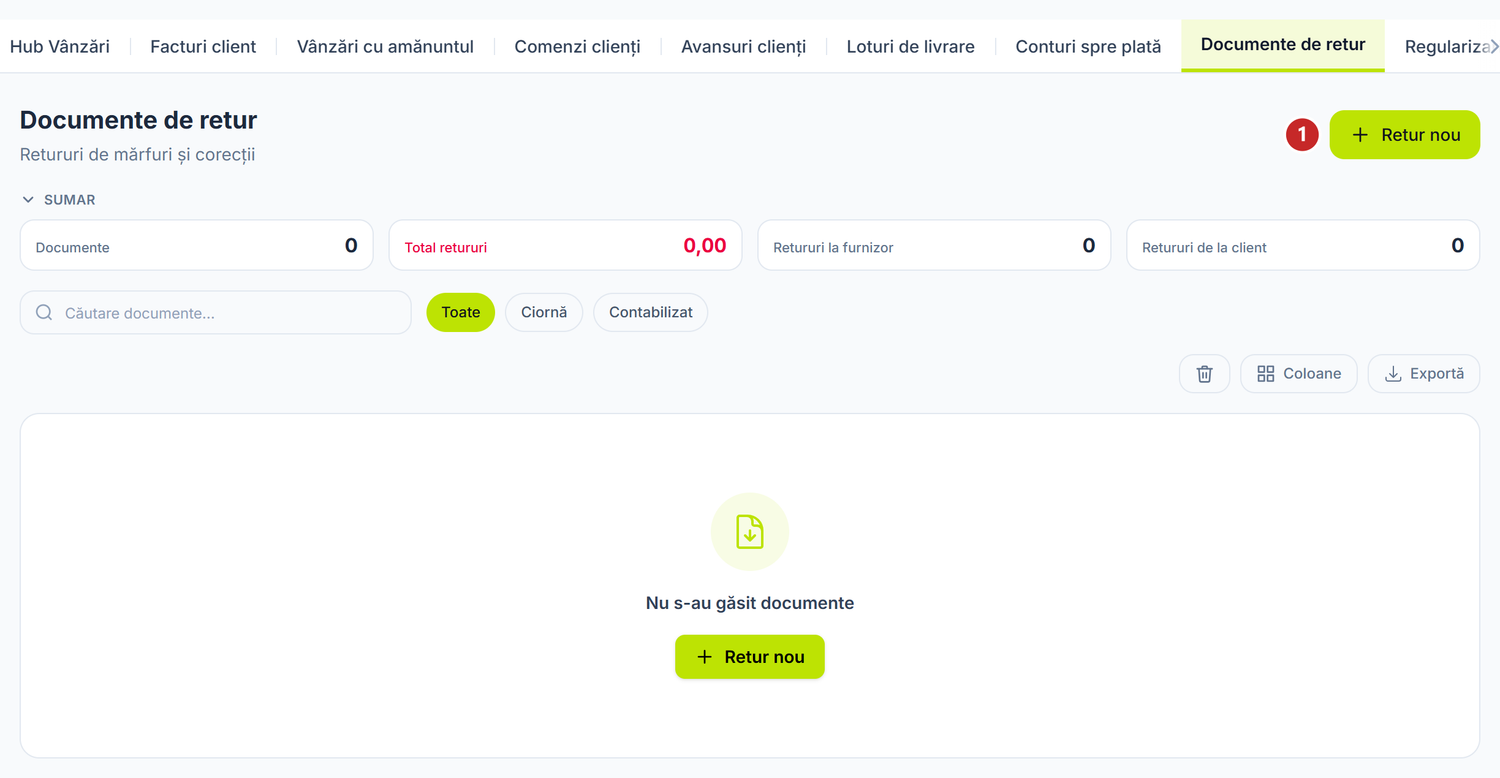Click the Total retururi summary card

tap(565, 245)
